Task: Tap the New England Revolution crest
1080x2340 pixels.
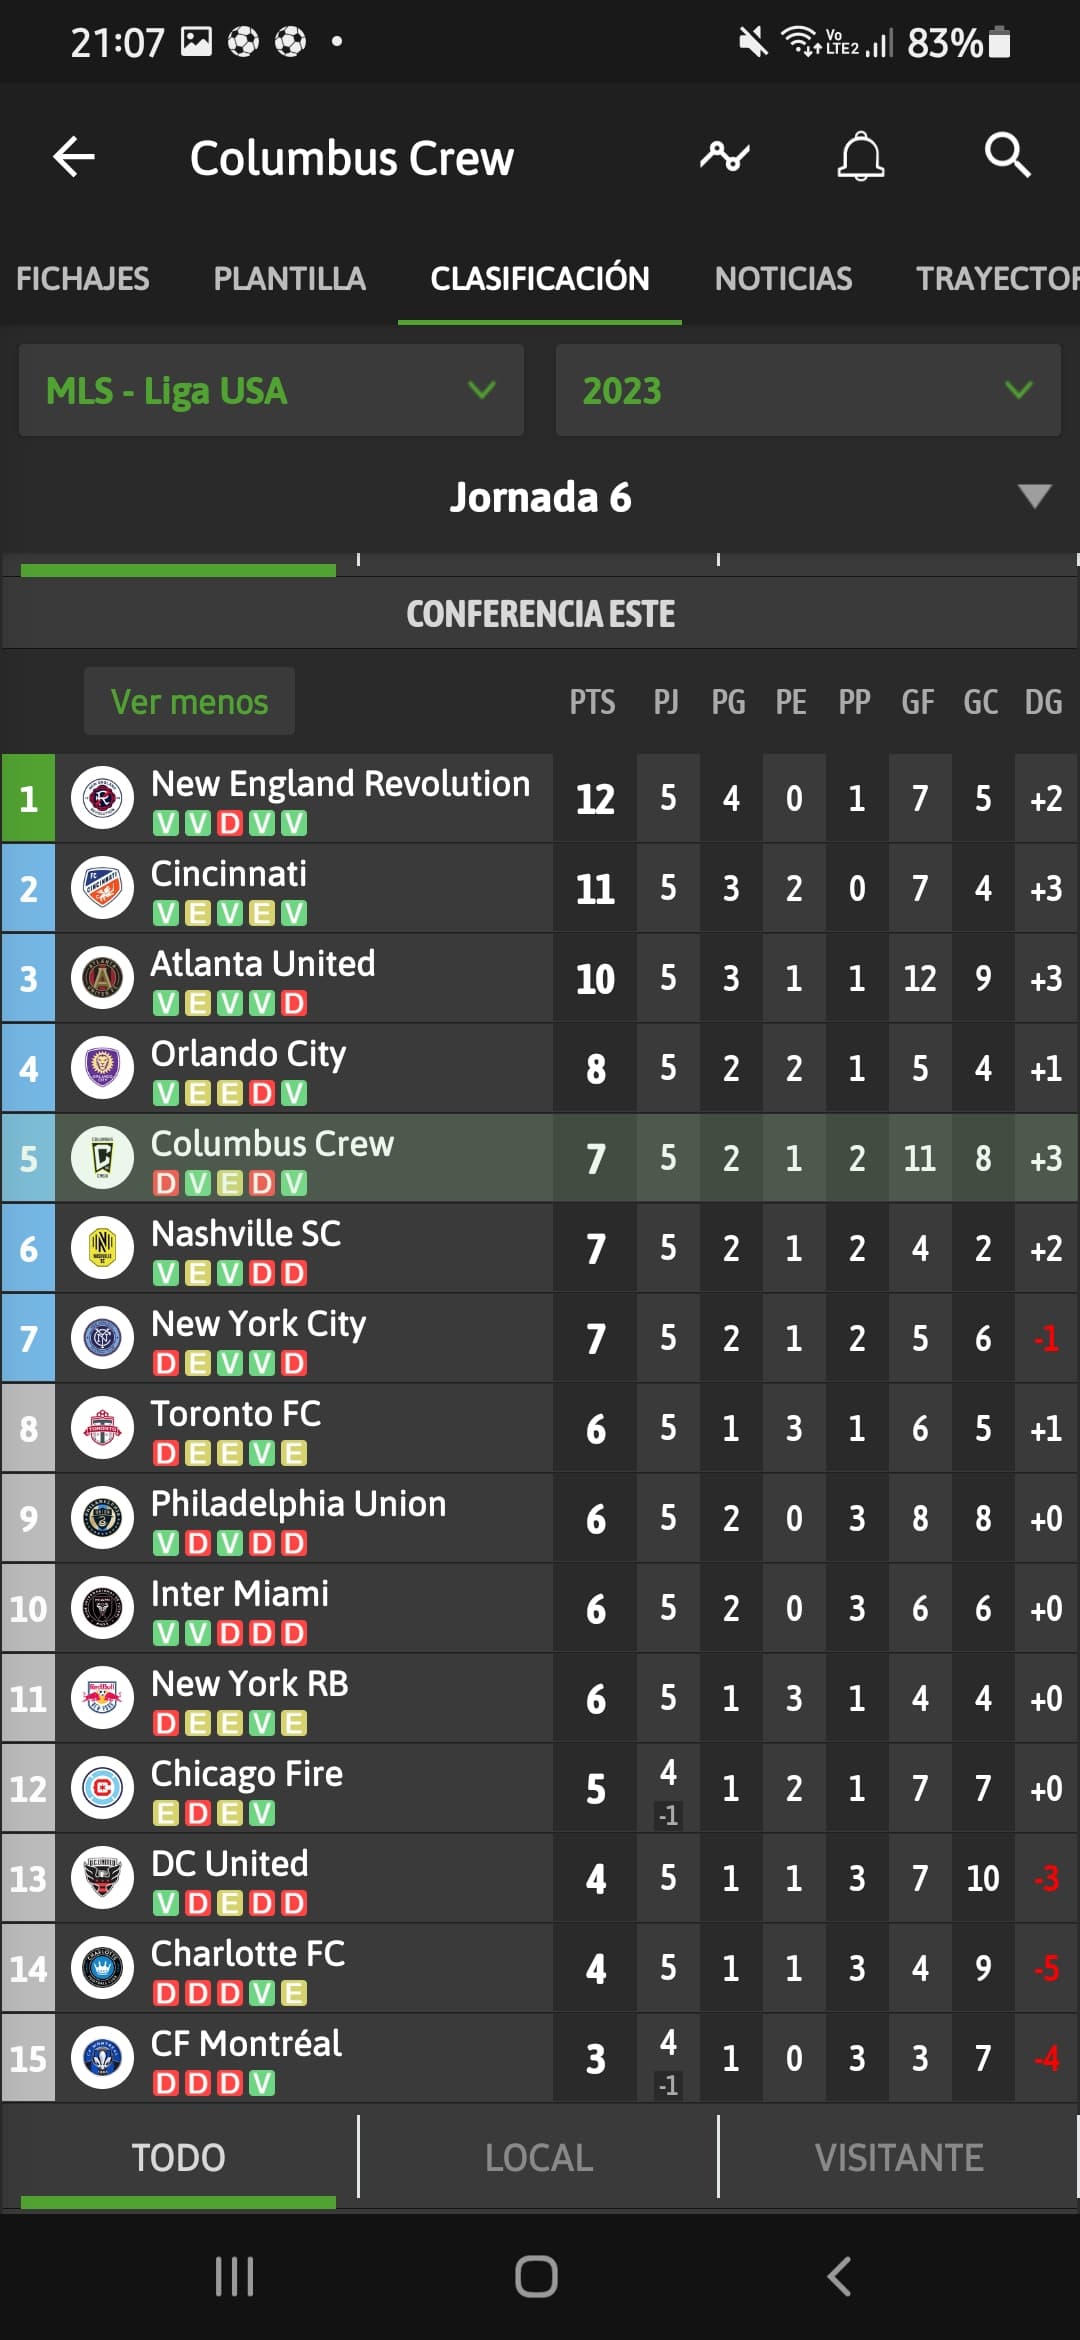Action: pyautogui.click(x=102, y=798)
